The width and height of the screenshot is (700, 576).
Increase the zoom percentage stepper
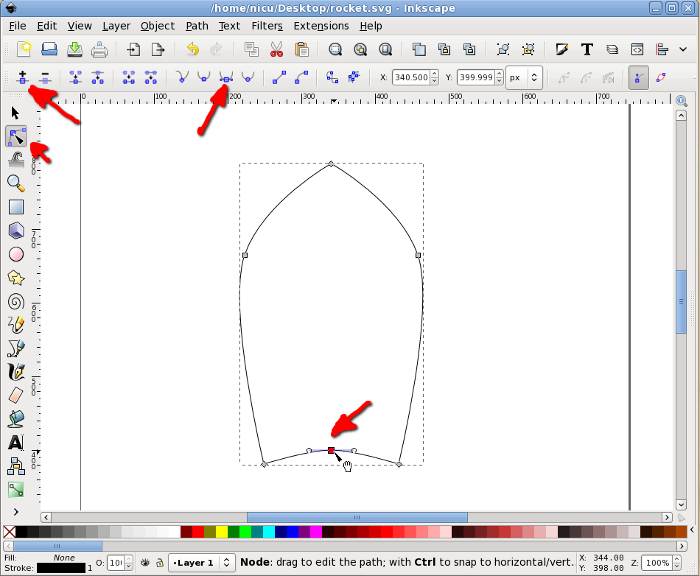tap(677, 559)
